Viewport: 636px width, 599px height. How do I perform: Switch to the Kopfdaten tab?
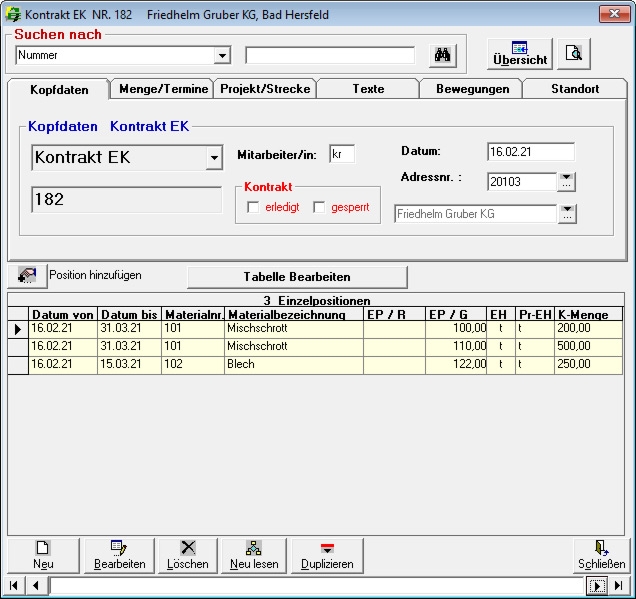tap(59, 90)
